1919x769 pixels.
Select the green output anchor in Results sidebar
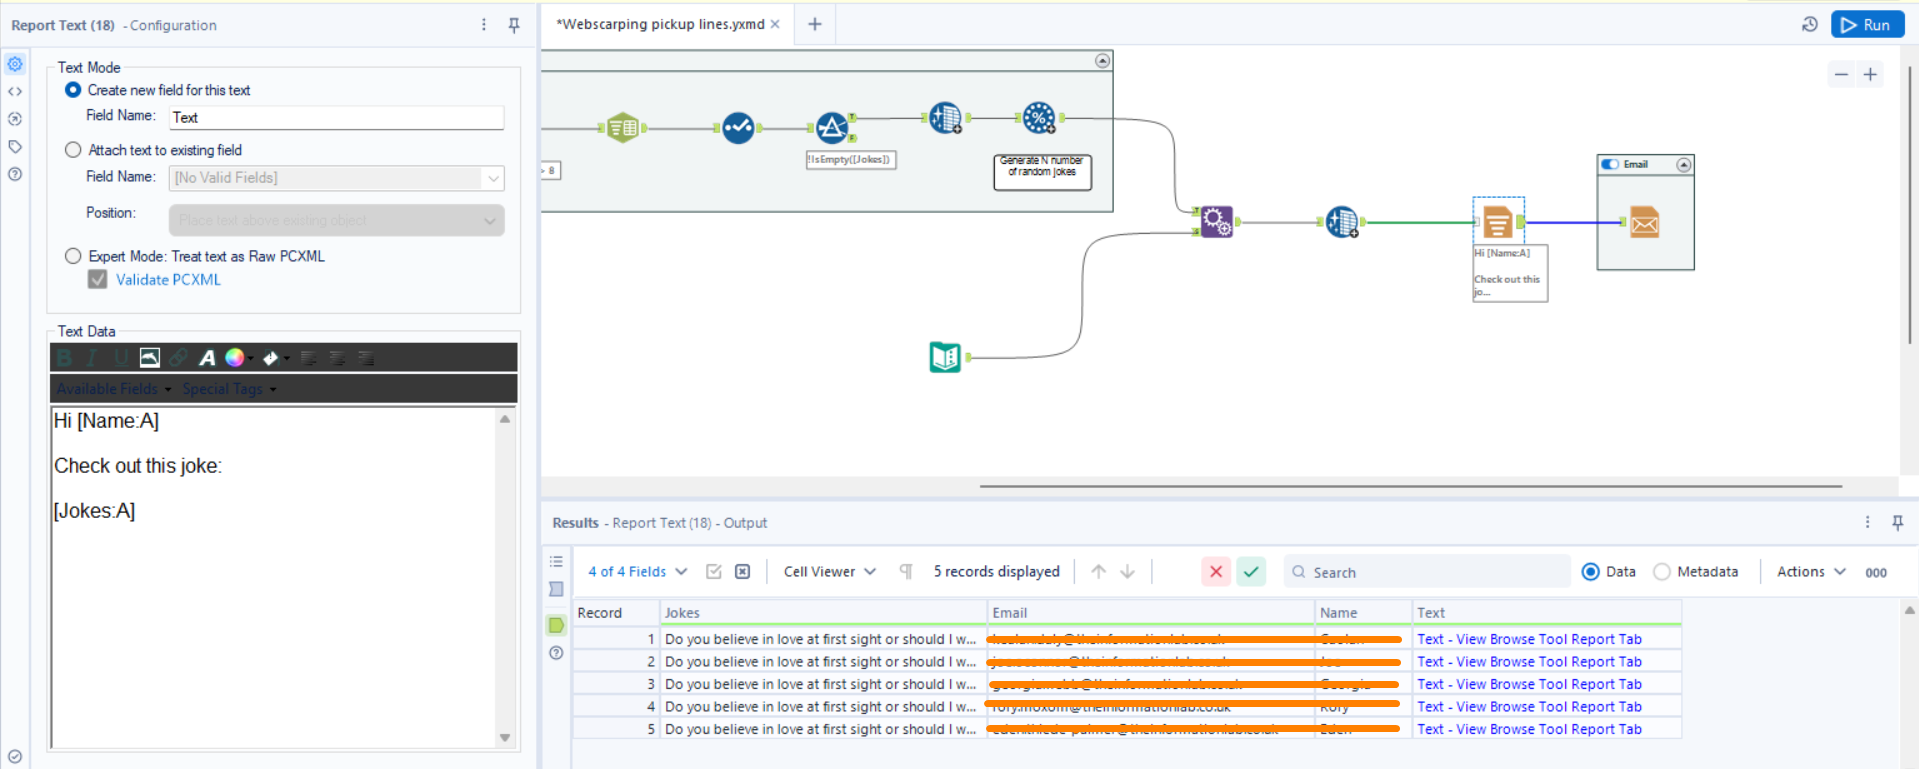click(556, 625)
